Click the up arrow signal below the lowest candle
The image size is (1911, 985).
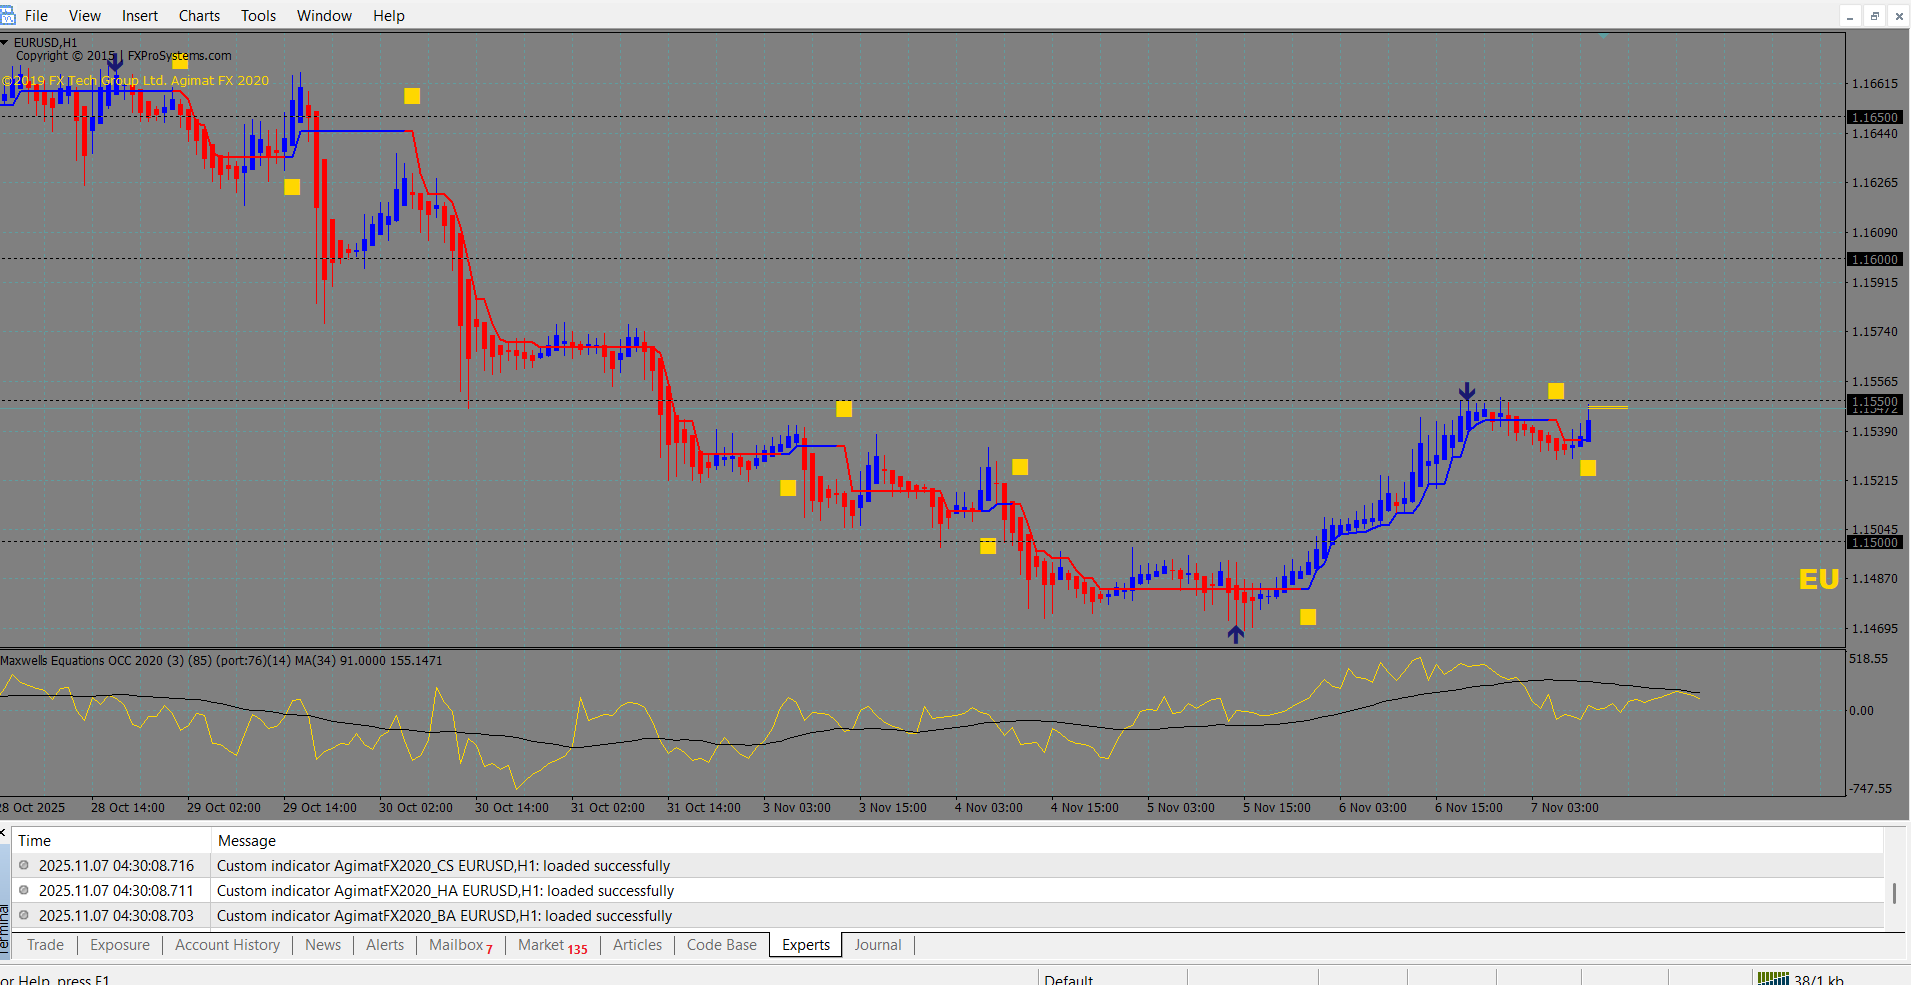[x=1236, y=634]
